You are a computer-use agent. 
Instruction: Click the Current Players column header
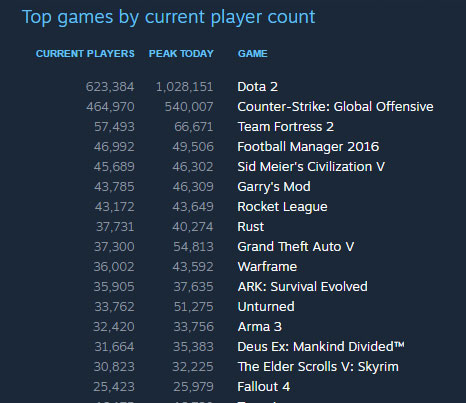click(x=85, y=54)
